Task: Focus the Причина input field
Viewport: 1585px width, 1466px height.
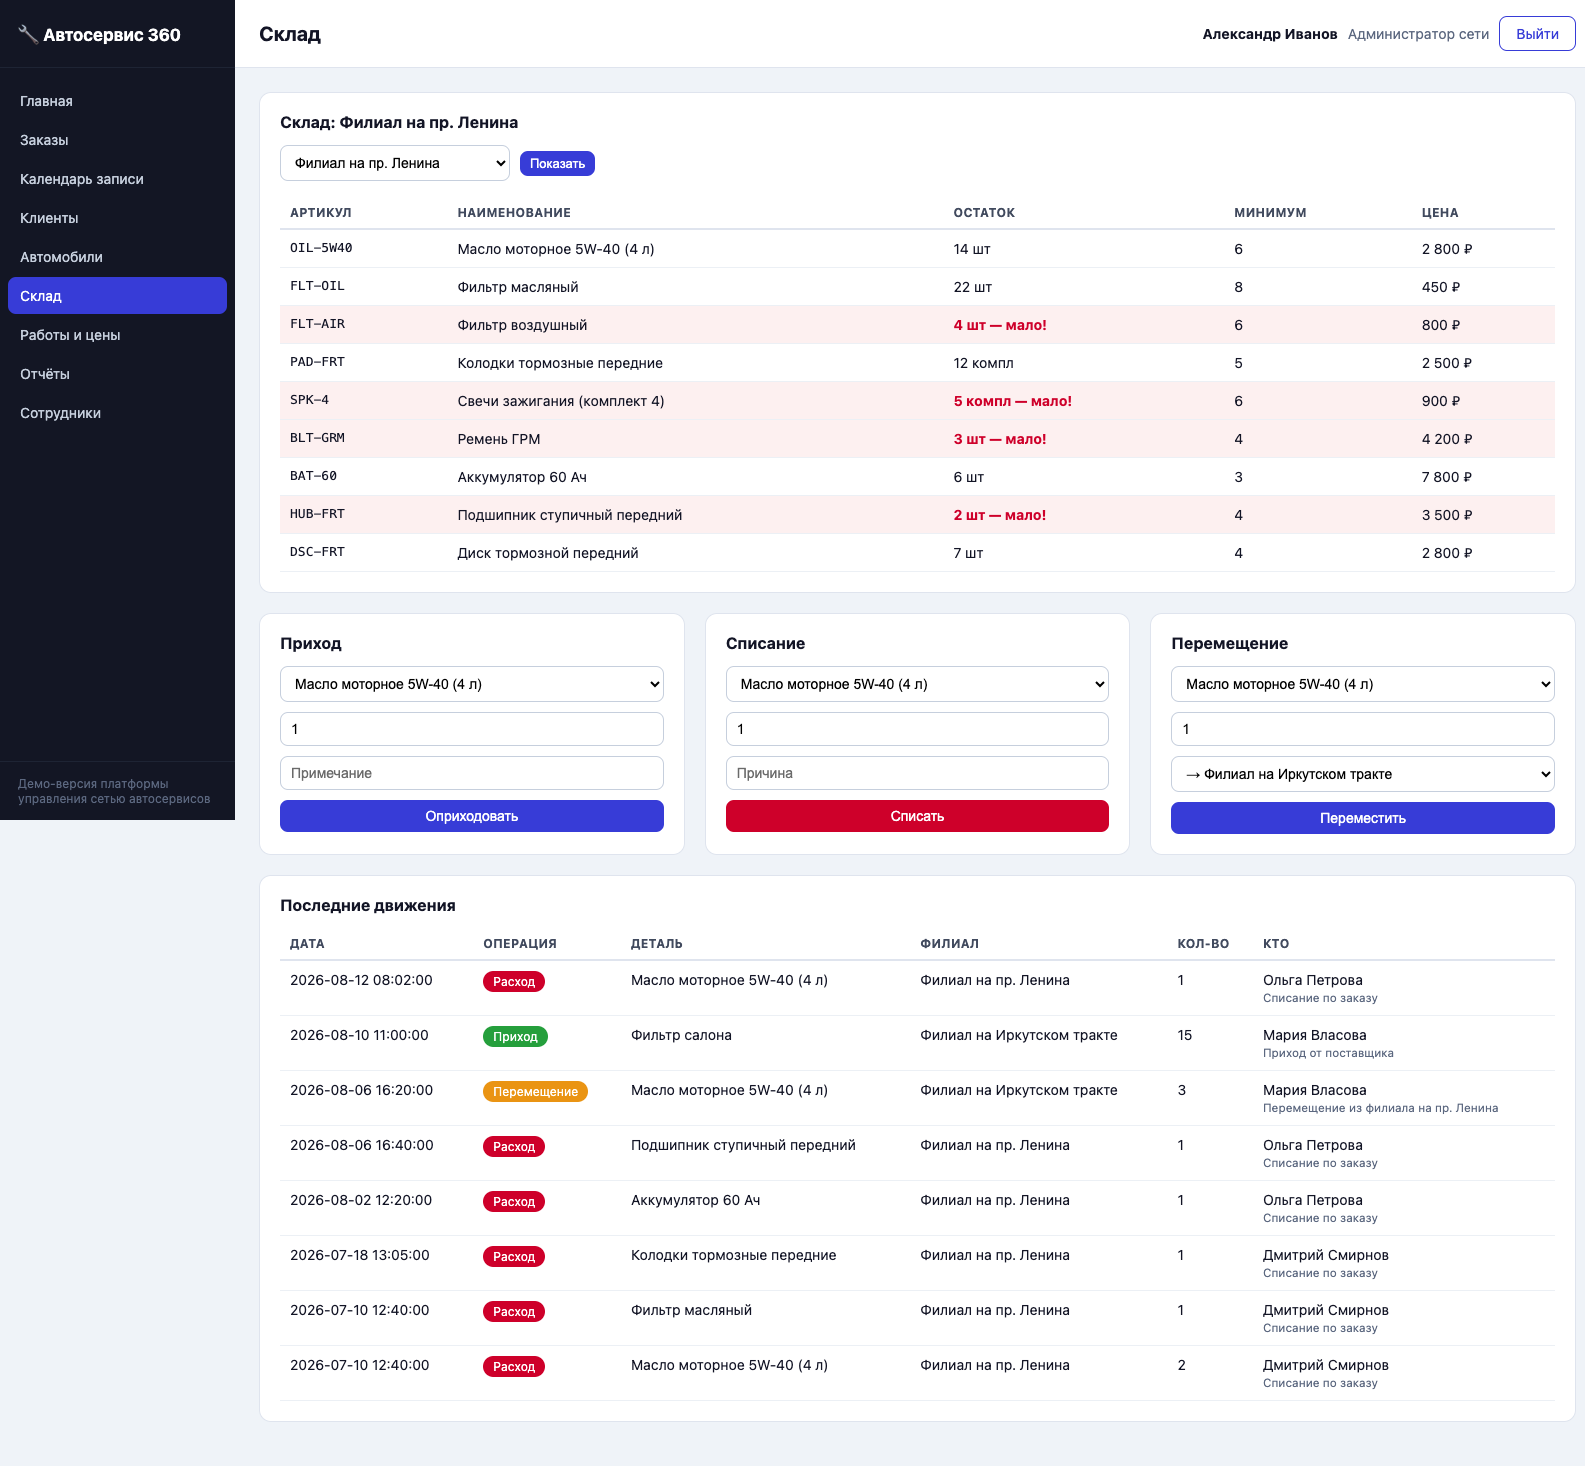Action: coord(917,773)
